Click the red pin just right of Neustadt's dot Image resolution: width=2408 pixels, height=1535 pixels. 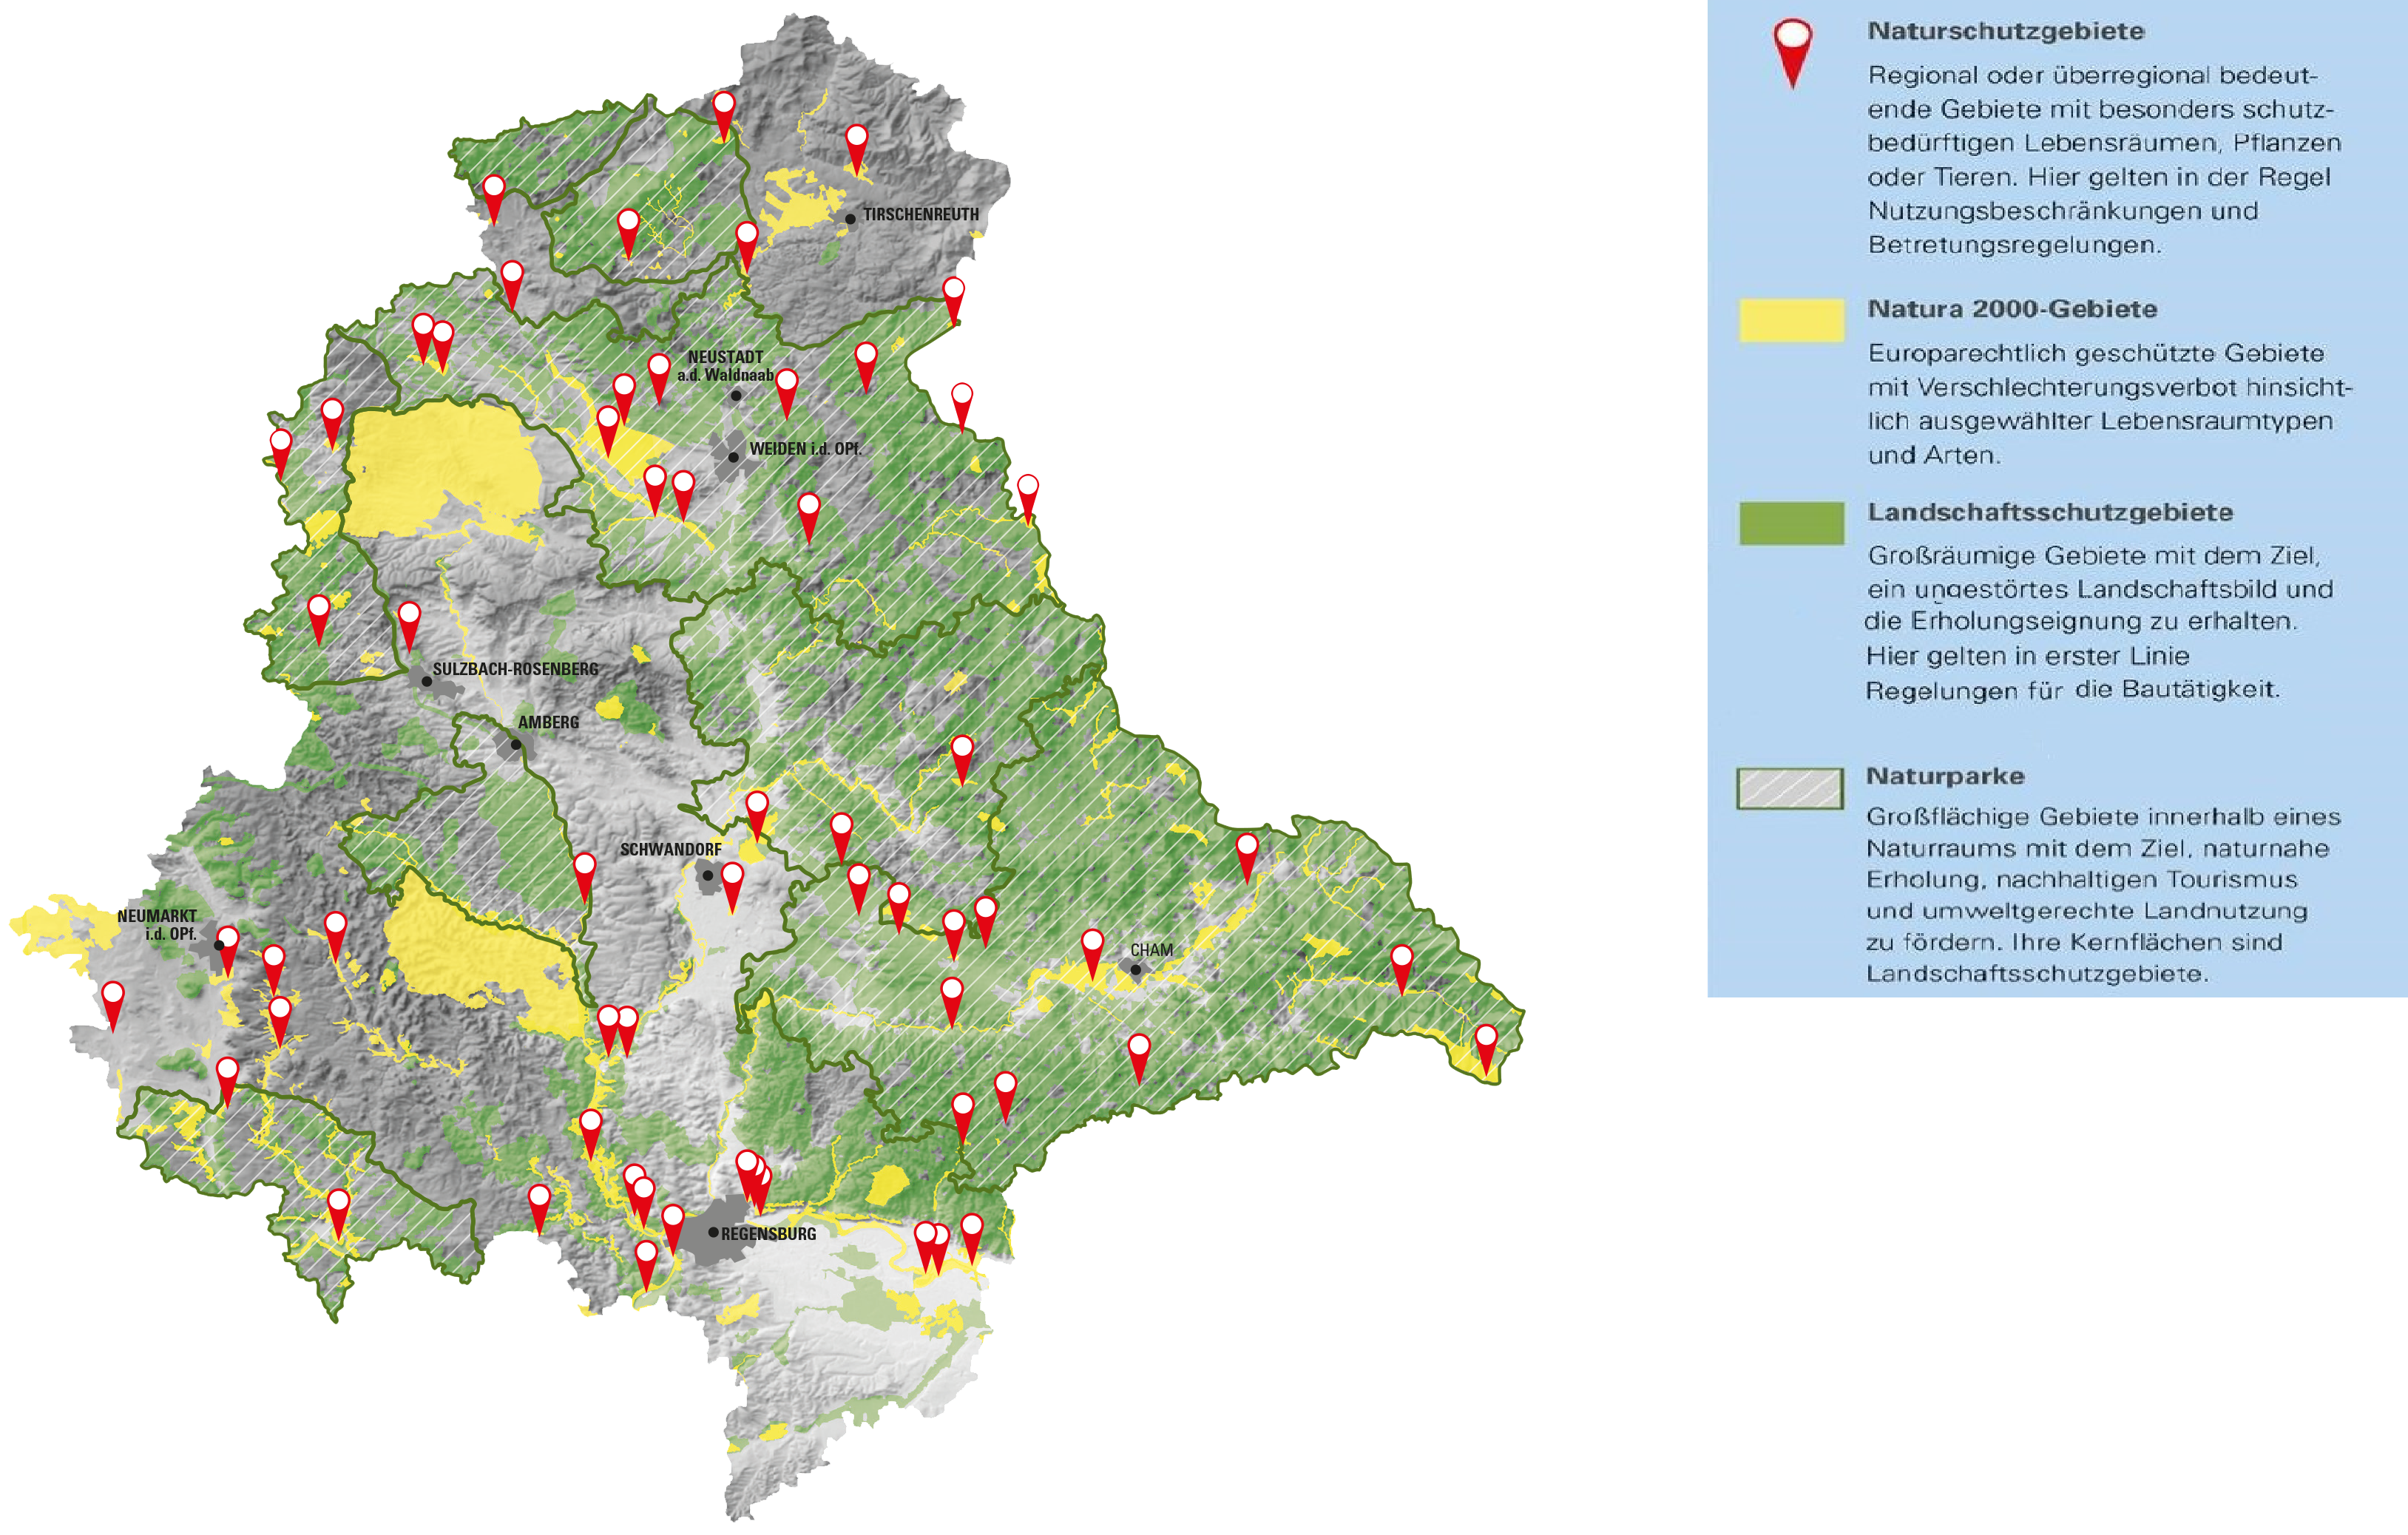coord(787,393)
